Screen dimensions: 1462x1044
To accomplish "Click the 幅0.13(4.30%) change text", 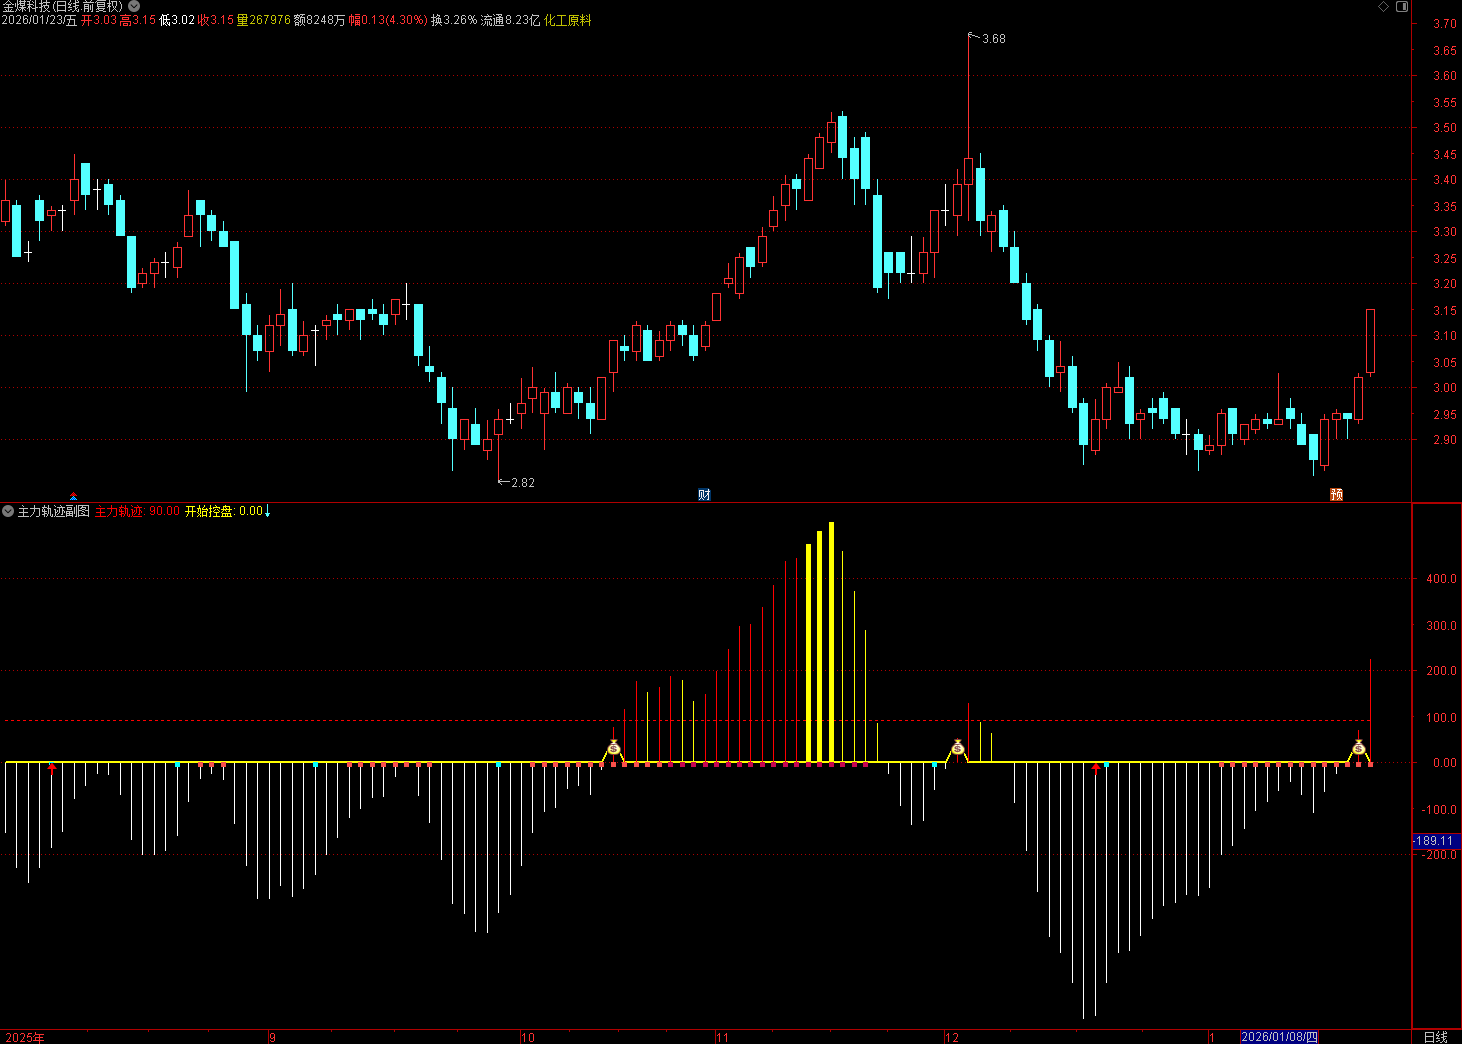I will [x=388, y=20].
